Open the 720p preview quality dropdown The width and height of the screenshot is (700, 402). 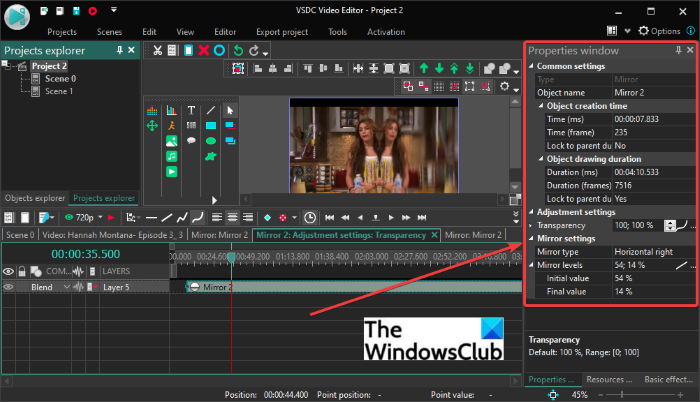click(100, 217)
